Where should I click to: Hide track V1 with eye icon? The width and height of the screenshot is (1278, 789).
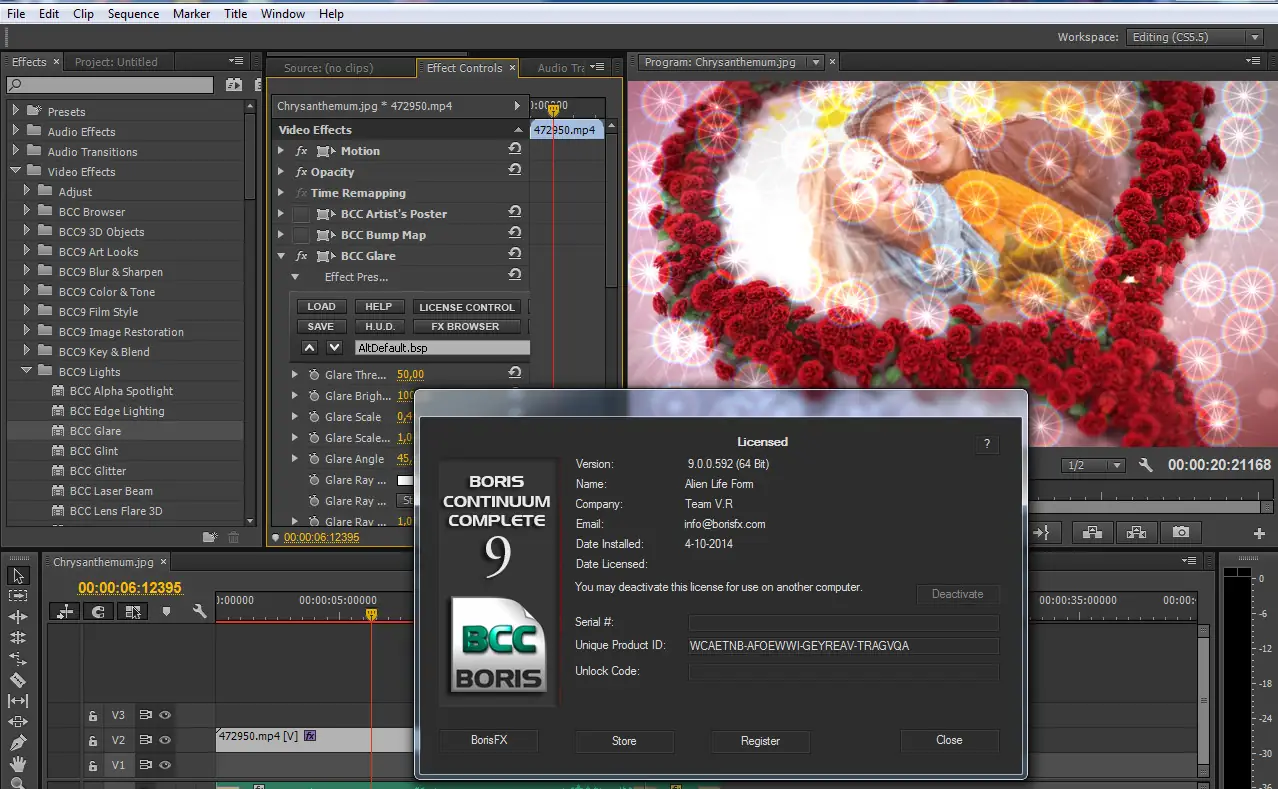click(x=165, y=765)
